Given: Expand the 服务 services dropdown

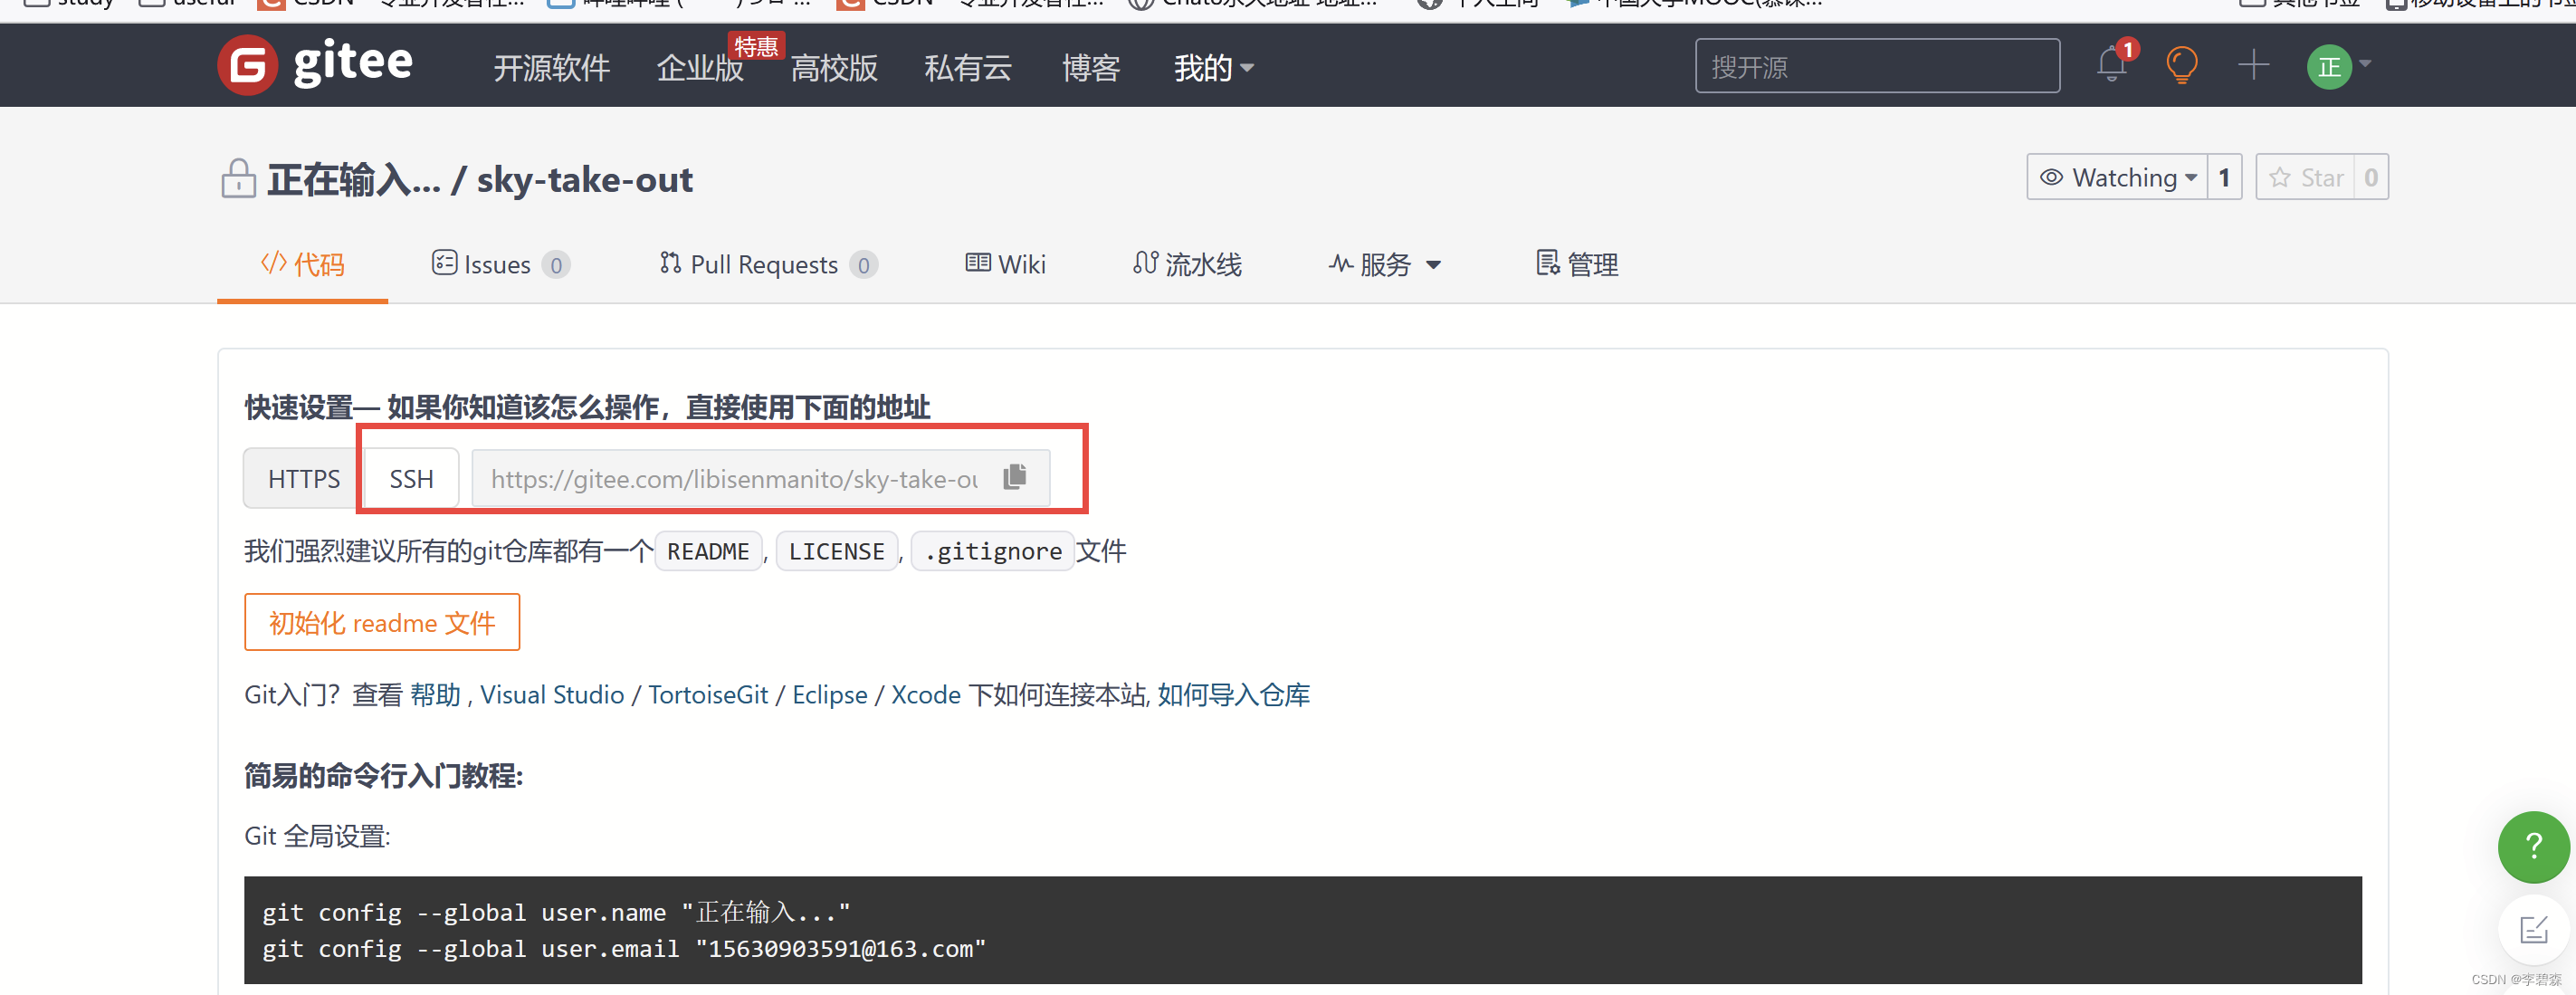Looking at the screenshot, I should point(1385,265).
